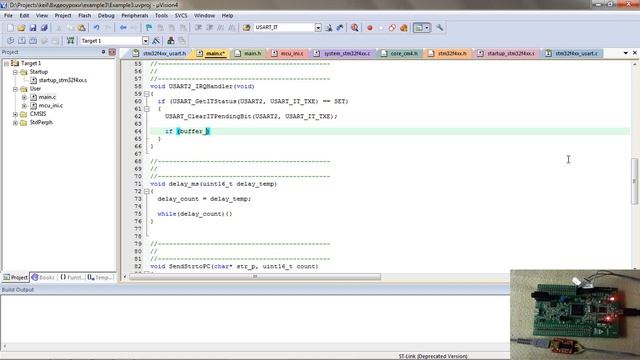The width and height of the screenshot is (640, 360).
Task: Open the Peripherals menu
Action: (x=135, y=16)
